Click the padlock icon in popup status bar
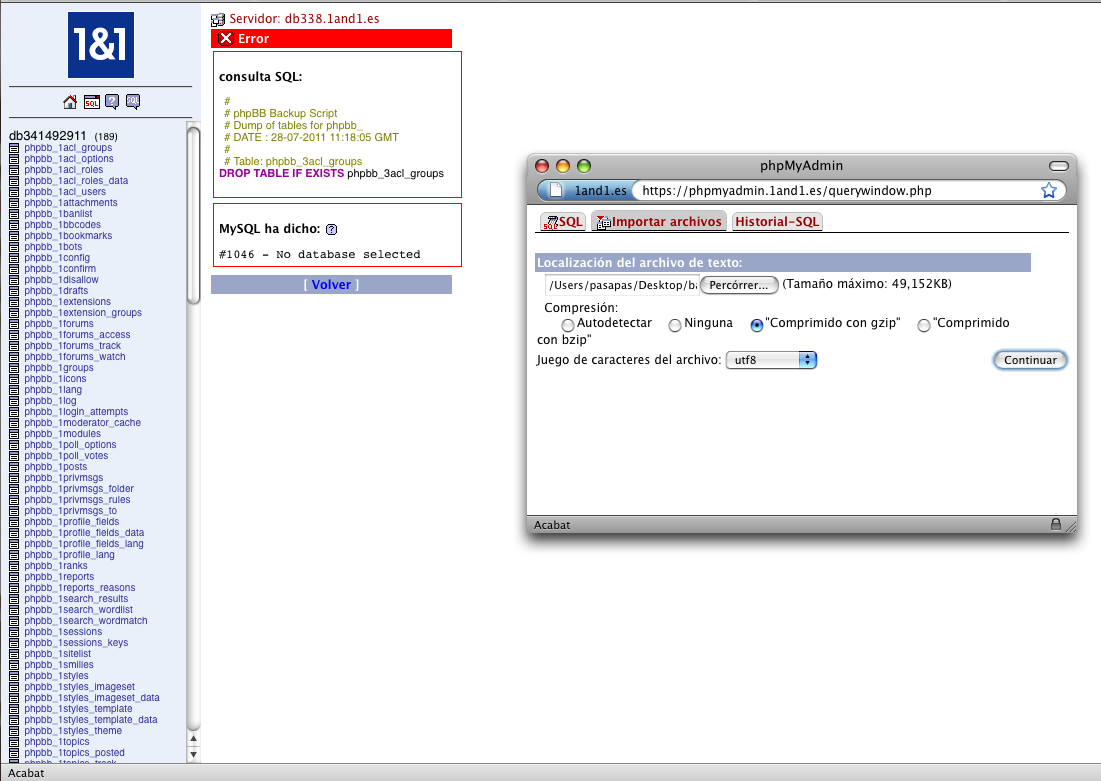The image size is (1101, 781). tap(1055, 524)
